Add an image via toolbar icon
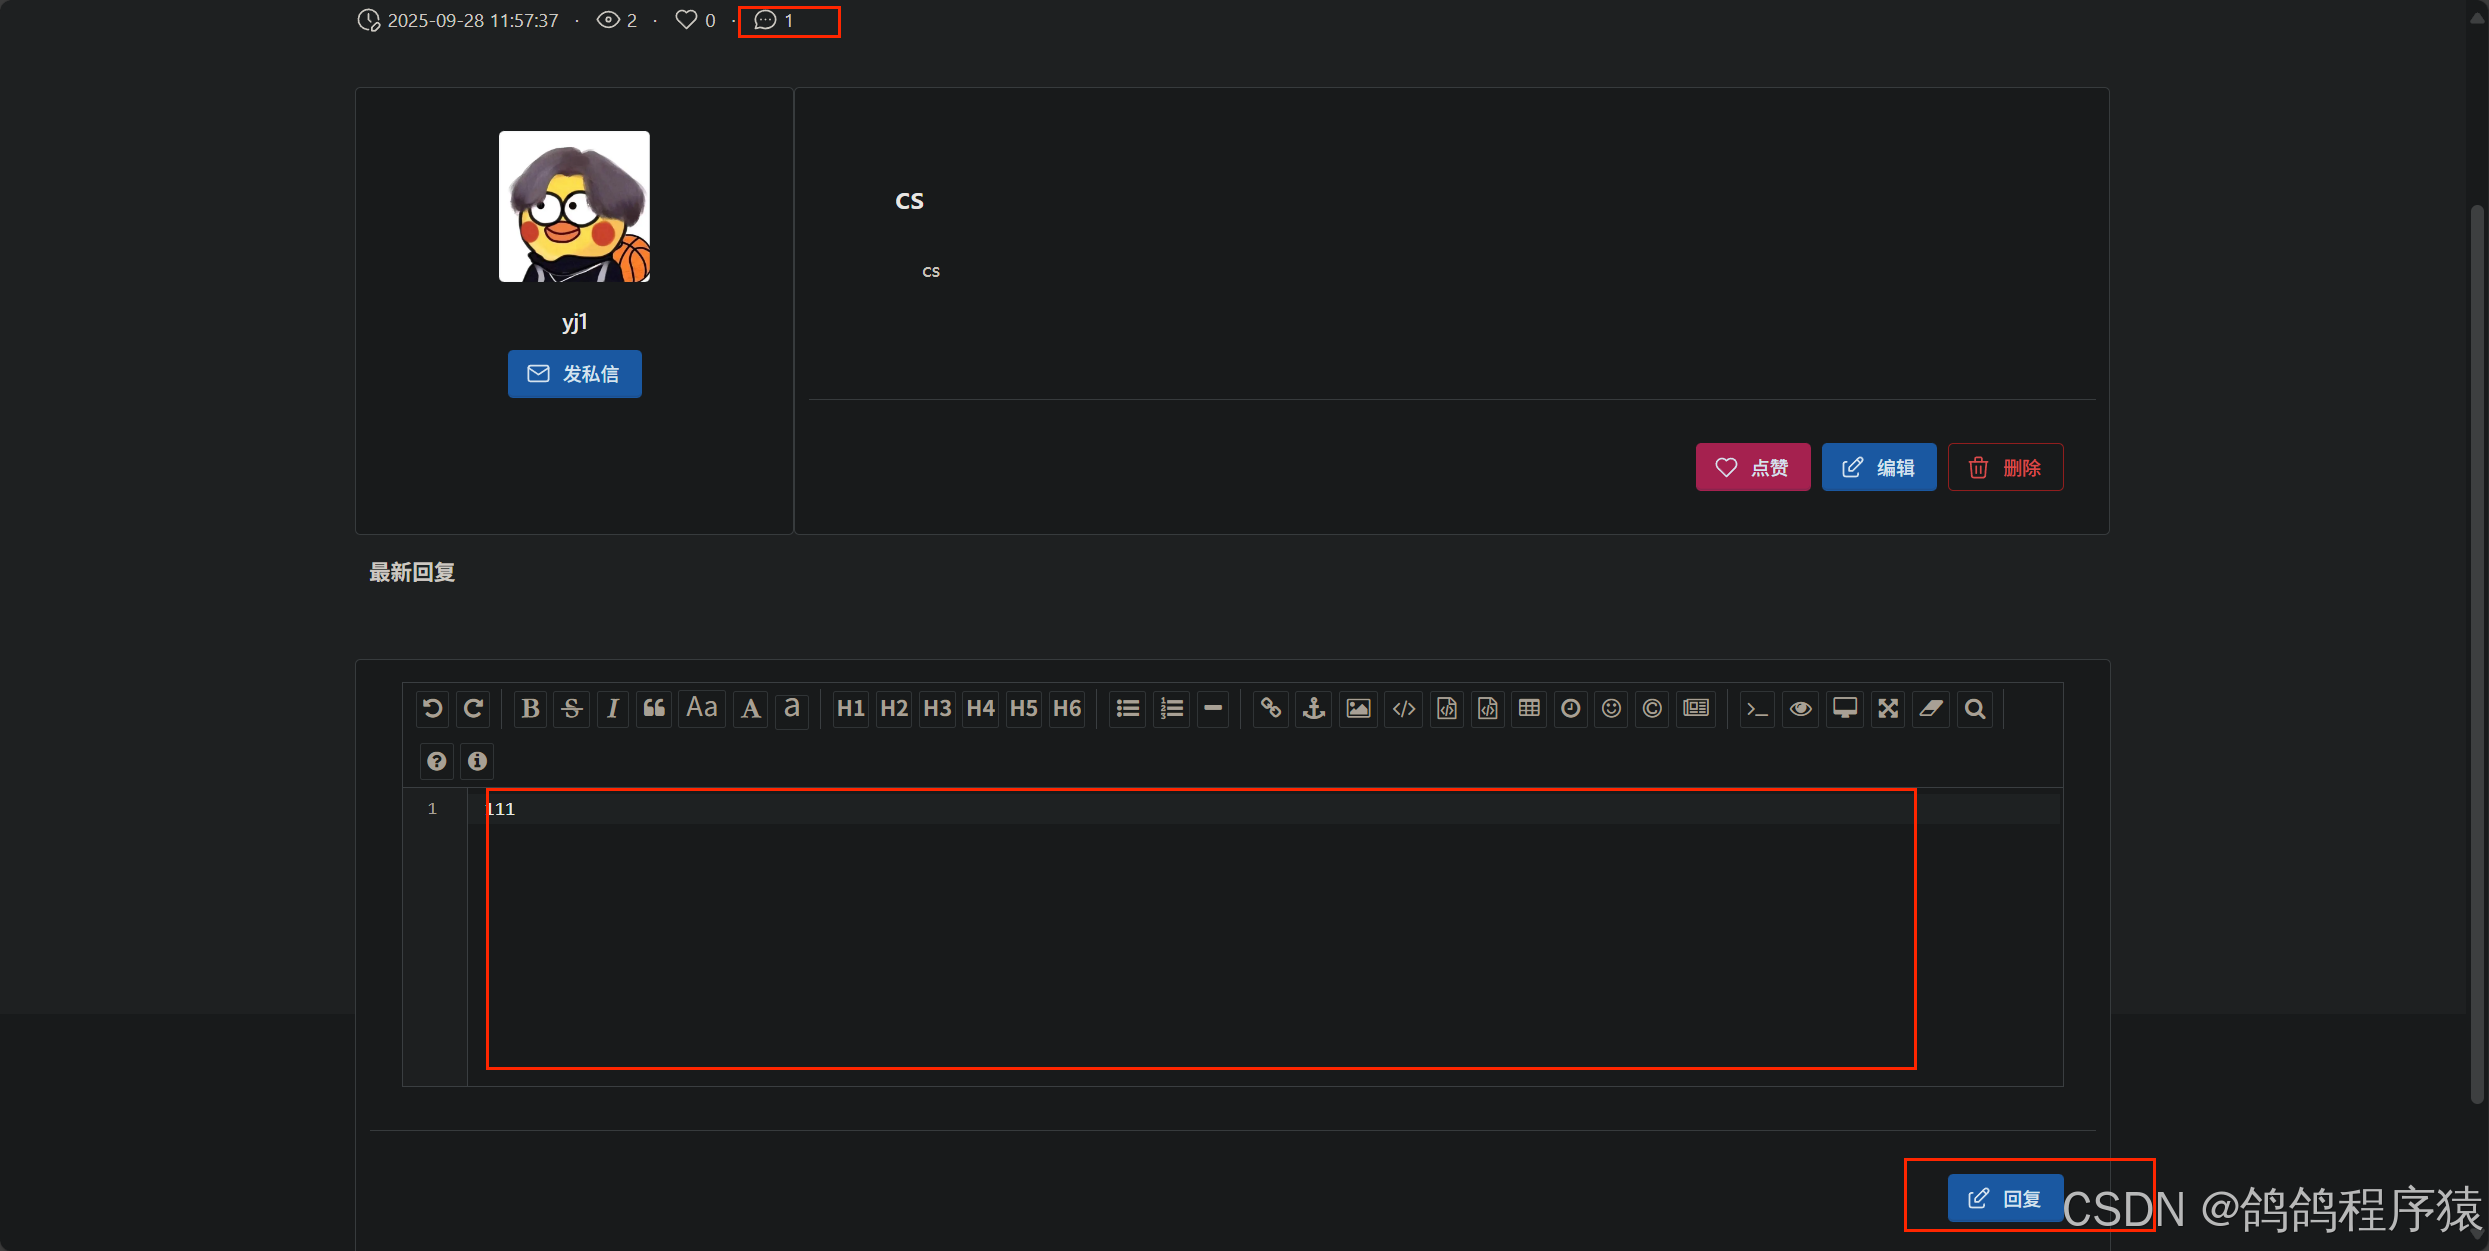The image size is (2489, 1251). point(1358,709)
